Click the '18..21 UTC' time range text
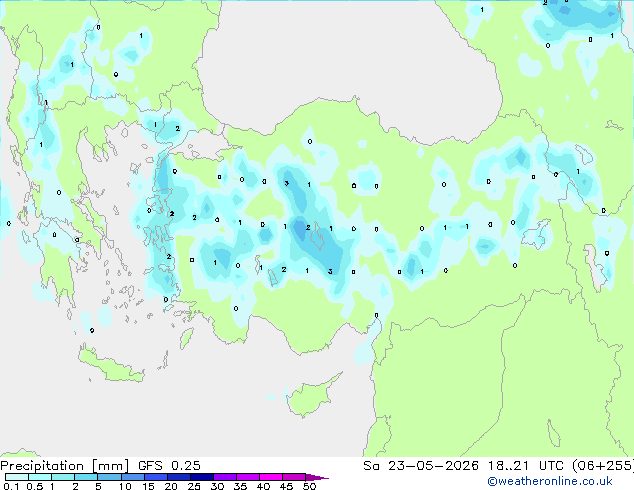The image size is (634, 490). (525, 466)
